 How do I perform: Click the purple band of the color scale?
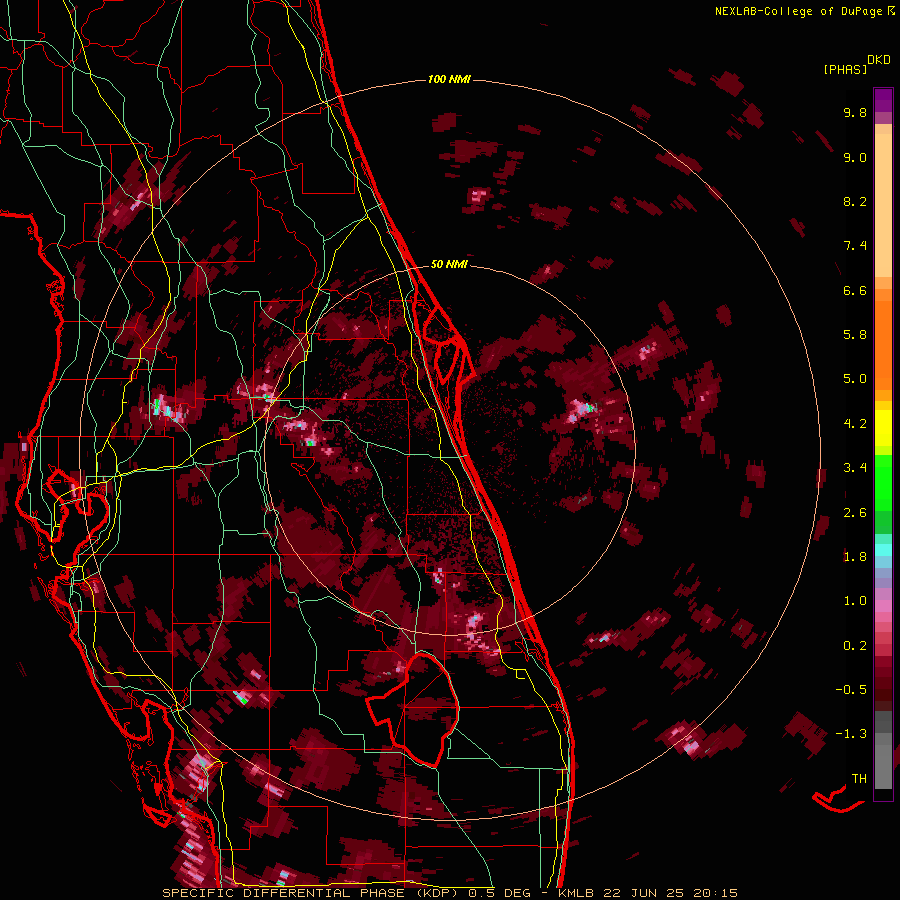pos(883,100)
